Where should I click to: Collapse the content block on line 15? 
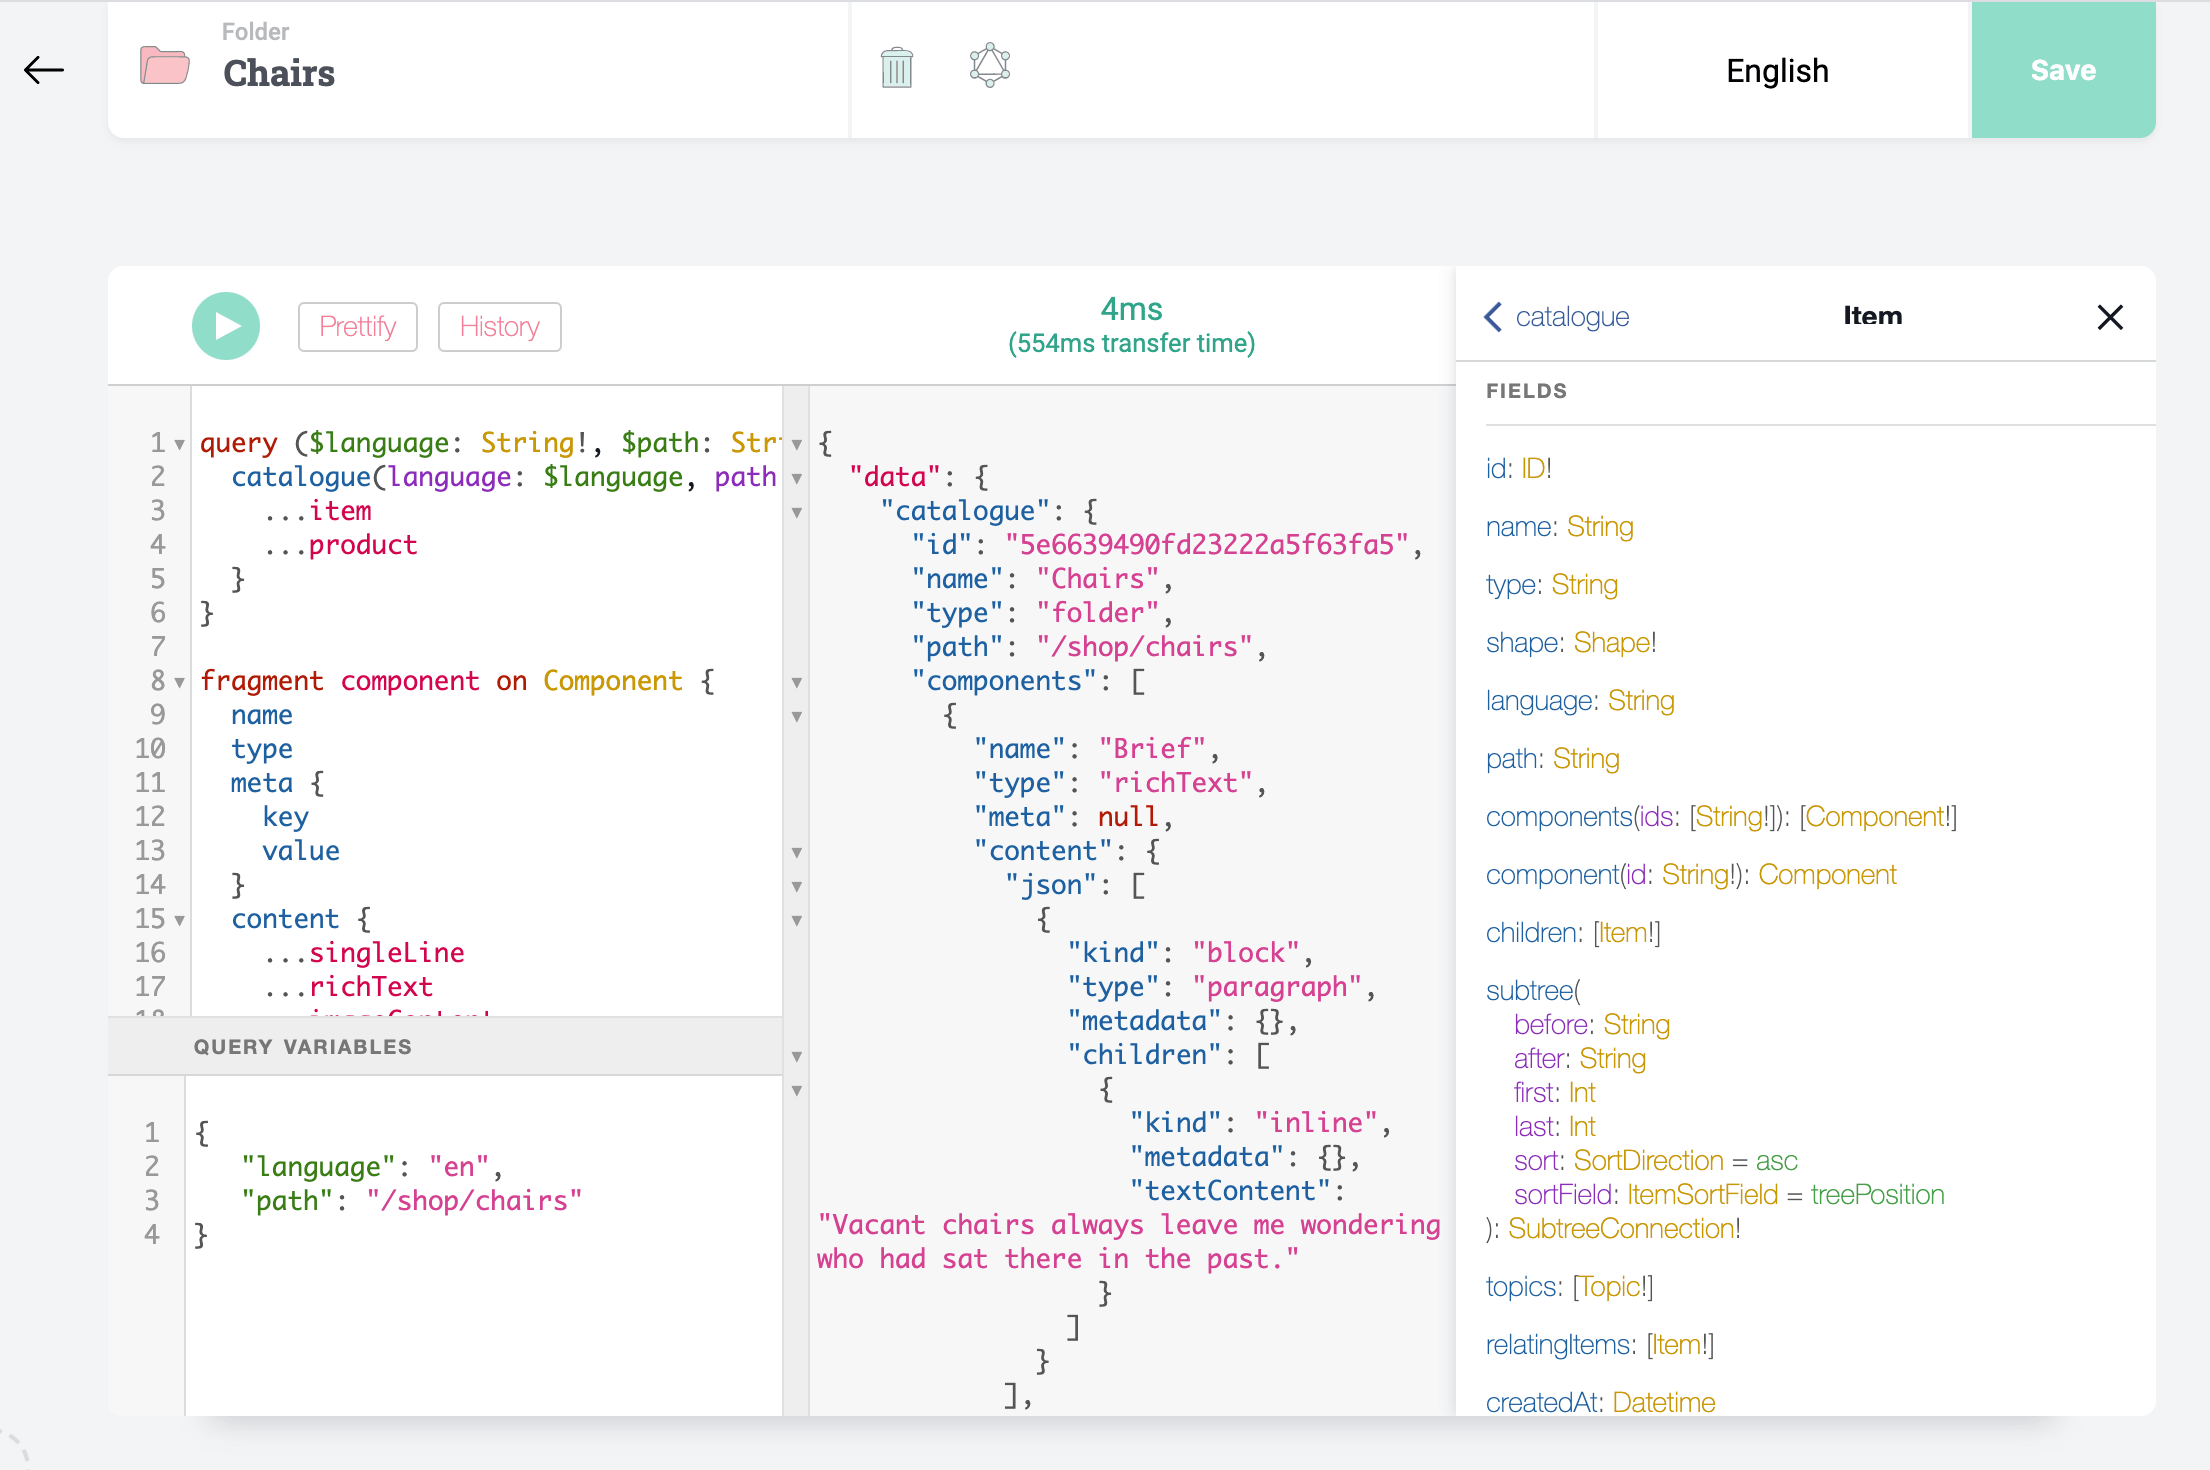click(x=178, y=920)
